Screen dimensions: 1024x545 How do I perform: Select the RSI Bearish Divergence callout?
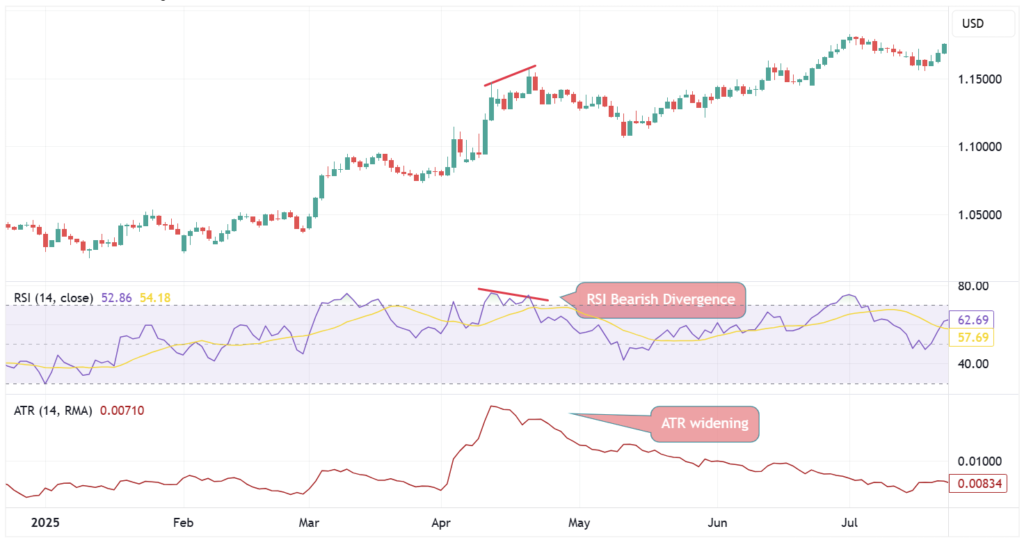660,300
